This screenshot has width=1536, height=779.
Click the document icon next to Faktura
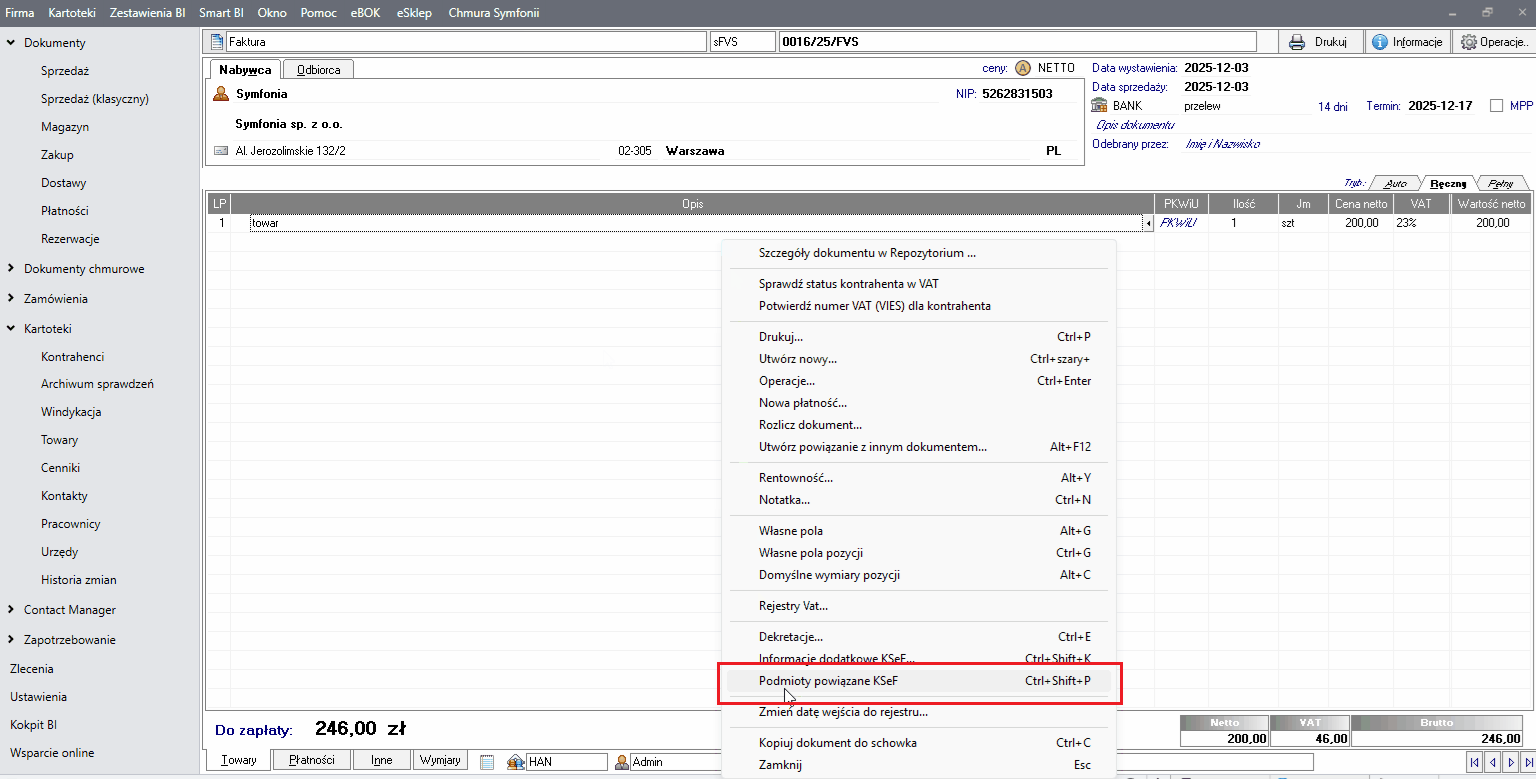(216, 42)
